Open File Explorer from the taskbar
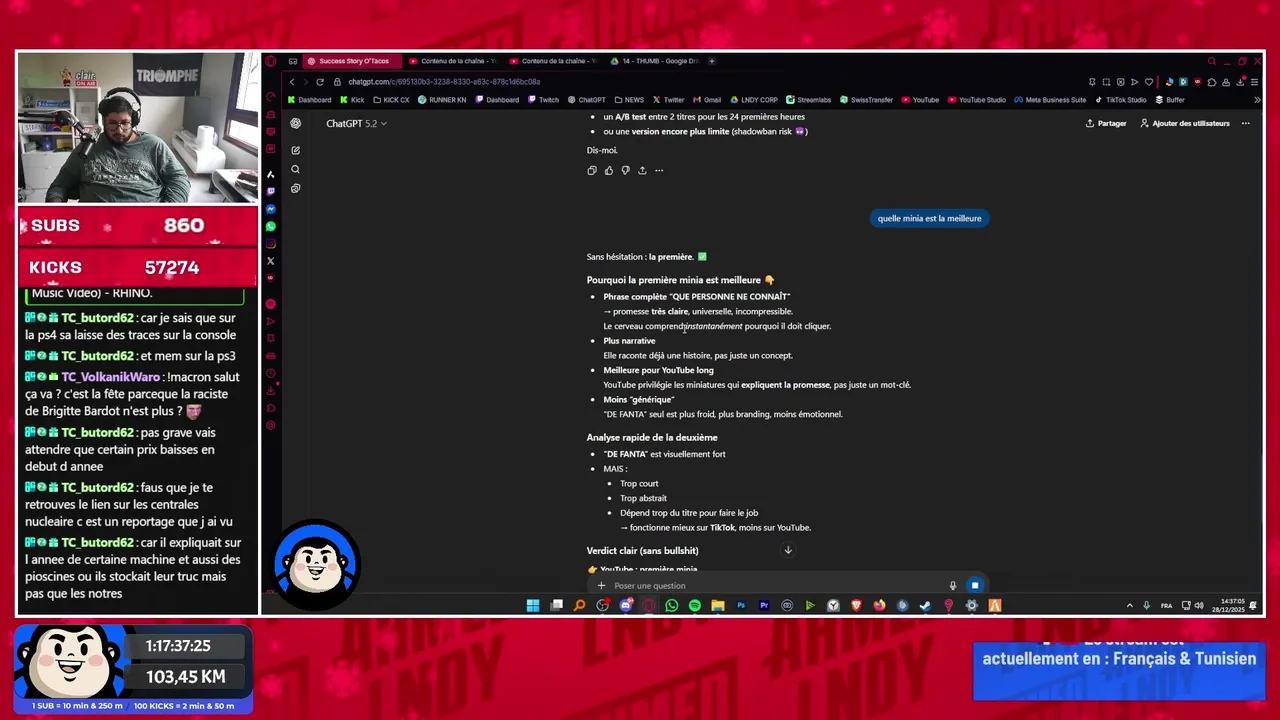The width and height of the screenshot is (1280, 720). (x=717, y=605)
